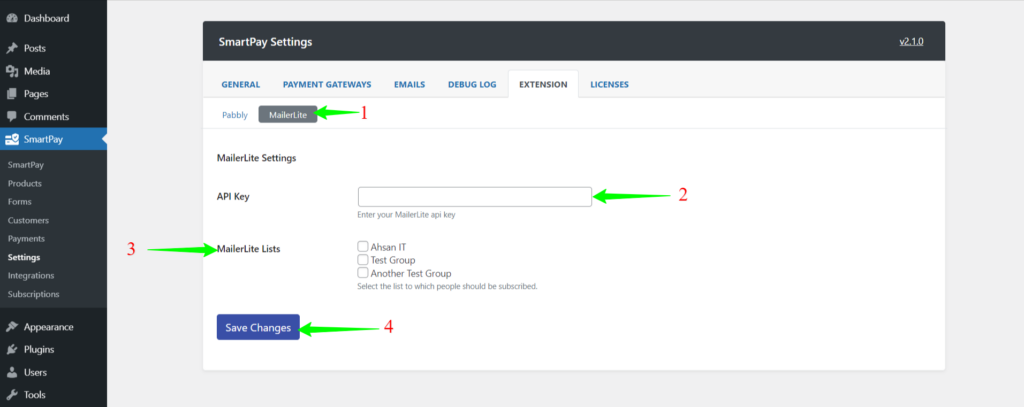Screen dimensions: 1024x407
Task: Click the Tools wrench icon
Action: 12,395
